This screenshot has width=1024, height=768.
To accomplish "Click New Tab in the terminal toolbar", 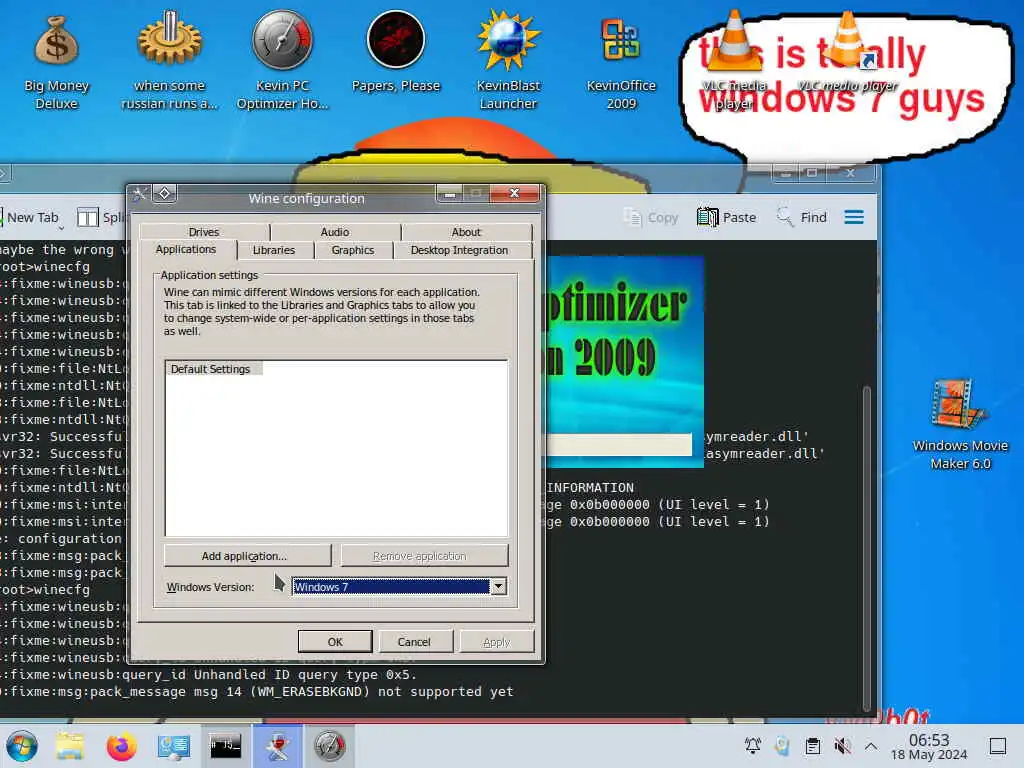I will (x=30, y=217).
